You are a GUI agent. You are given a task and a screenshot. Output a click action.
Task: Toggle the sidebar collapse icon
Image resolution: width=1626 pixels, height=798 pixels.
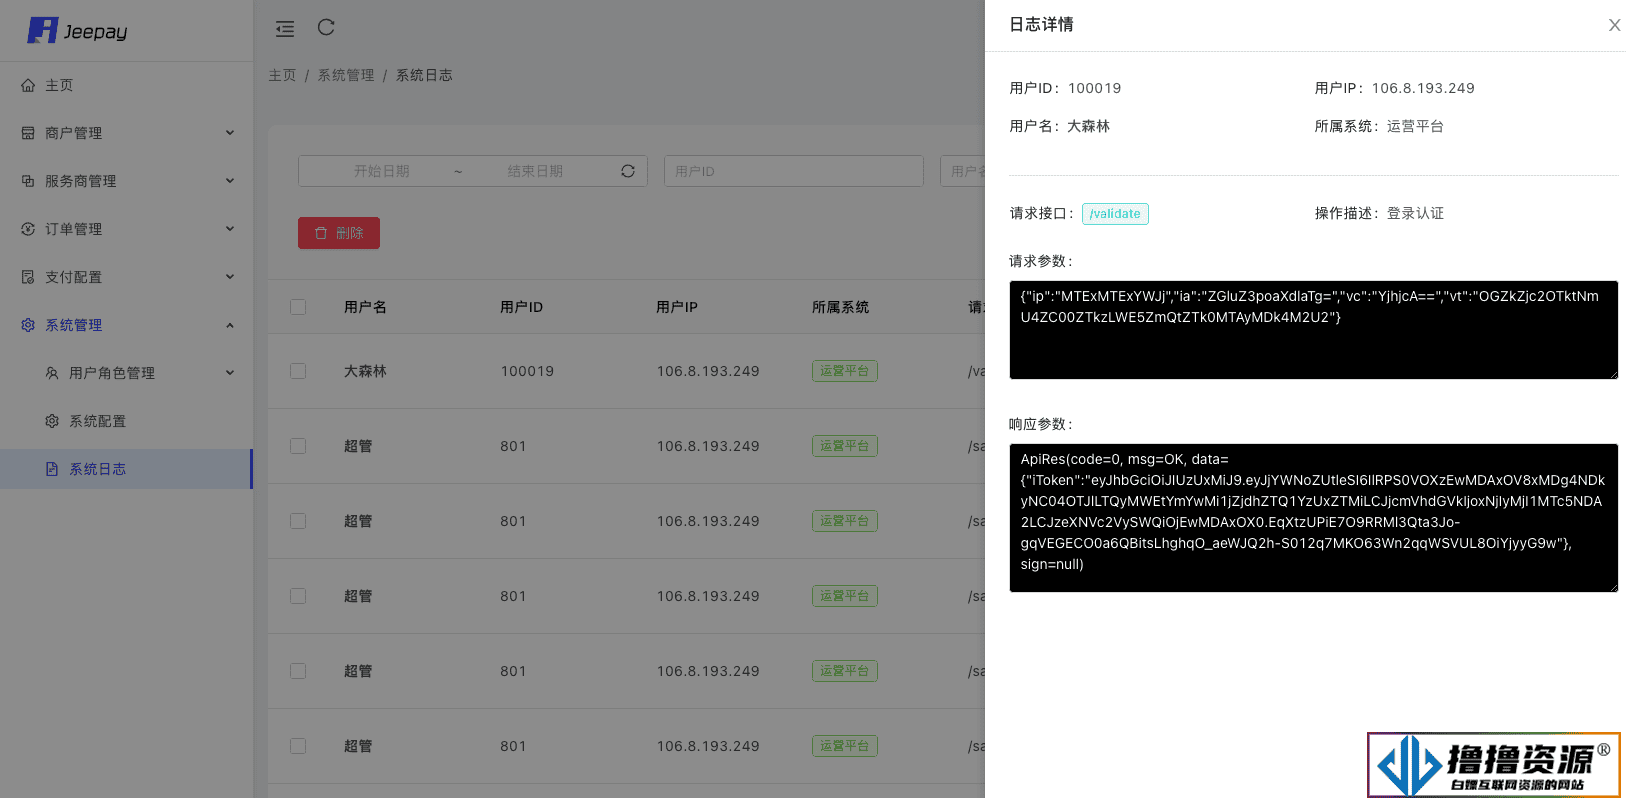[x=285, y=29]
